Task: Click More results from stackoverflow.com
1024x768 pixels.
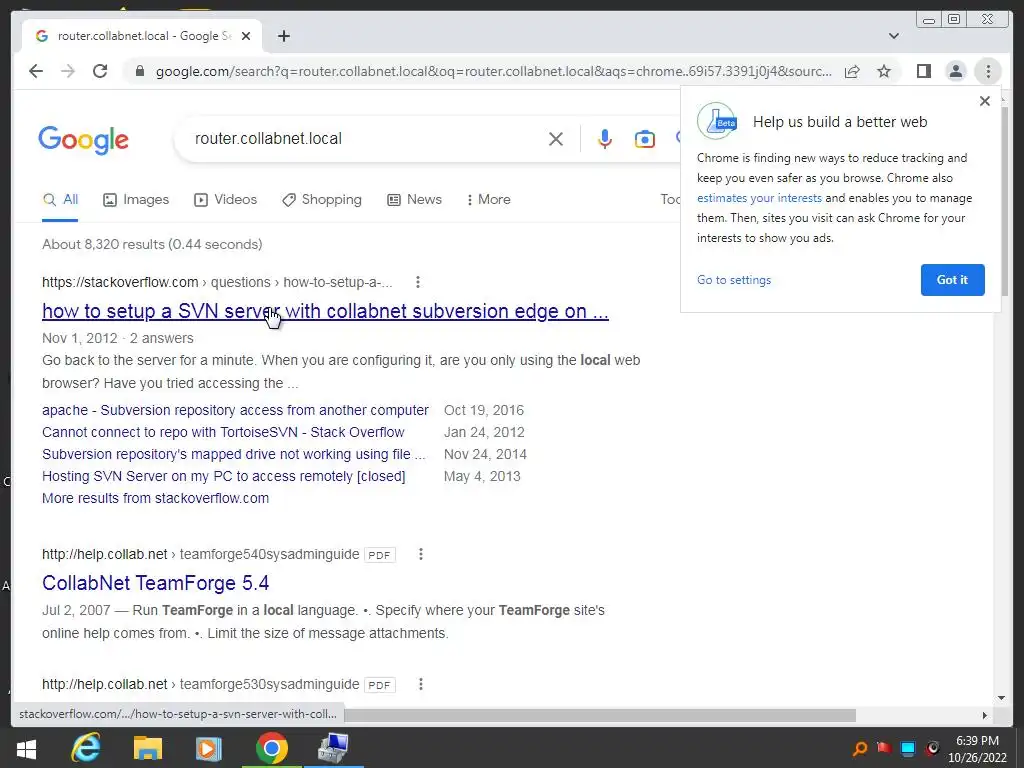Action: [x=155, y=498]
